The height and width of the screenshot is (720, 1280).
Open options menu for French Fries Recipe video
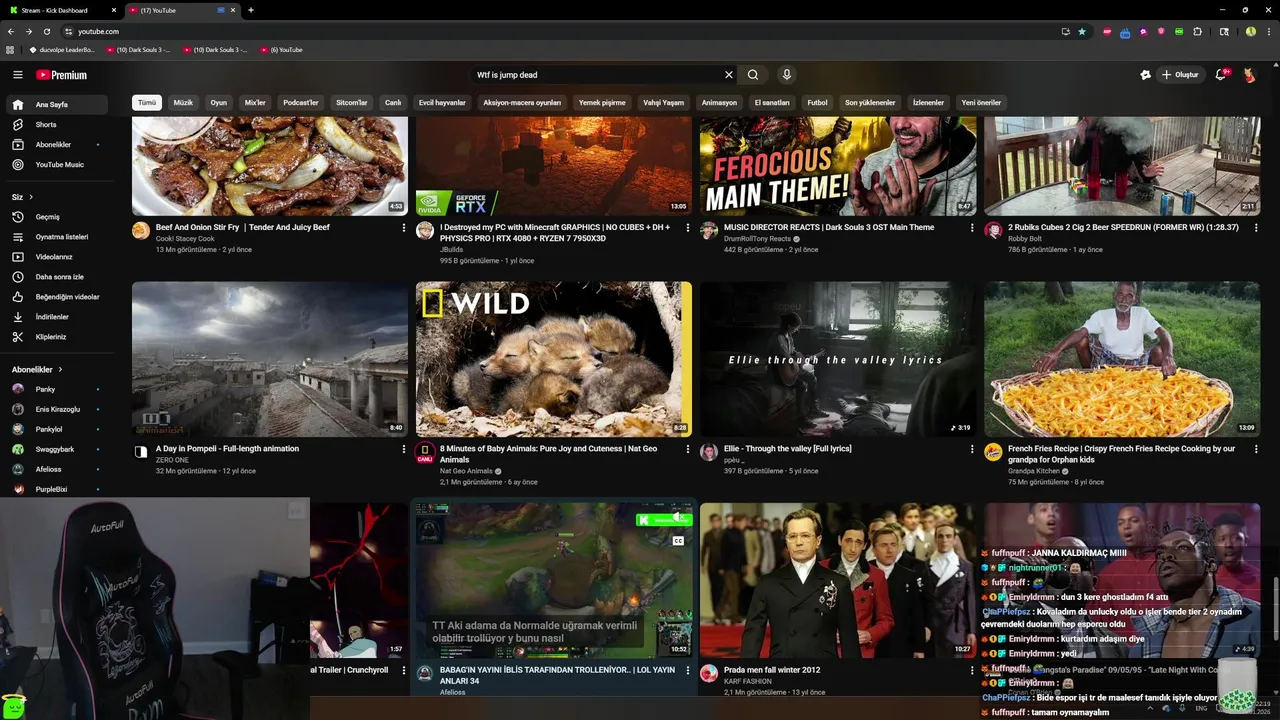coord(1256,449)
